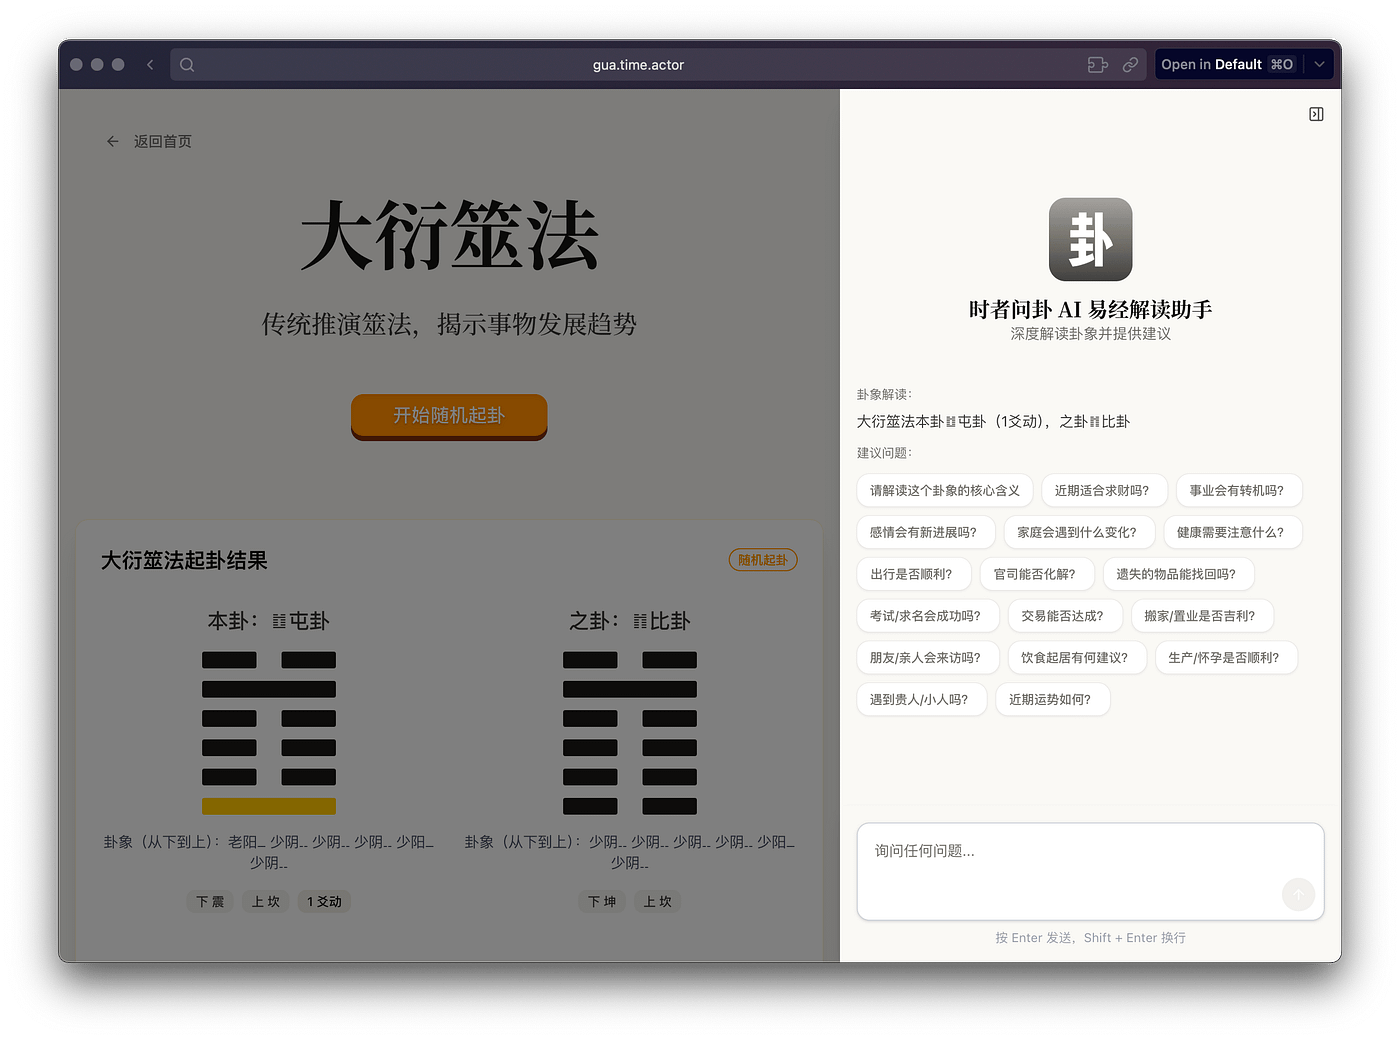This screenshot has height=1040, width=1400.
Task: Ask 搬家/置业是否吉利? suggestion
Action: pos(1200,617)
